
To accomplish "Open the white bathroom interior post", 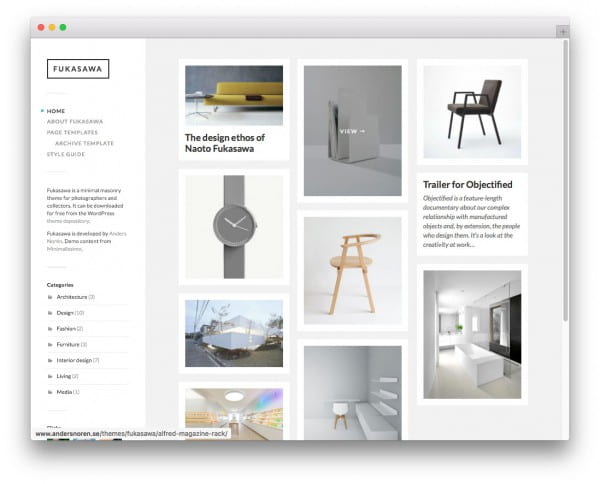I will 472,335.
